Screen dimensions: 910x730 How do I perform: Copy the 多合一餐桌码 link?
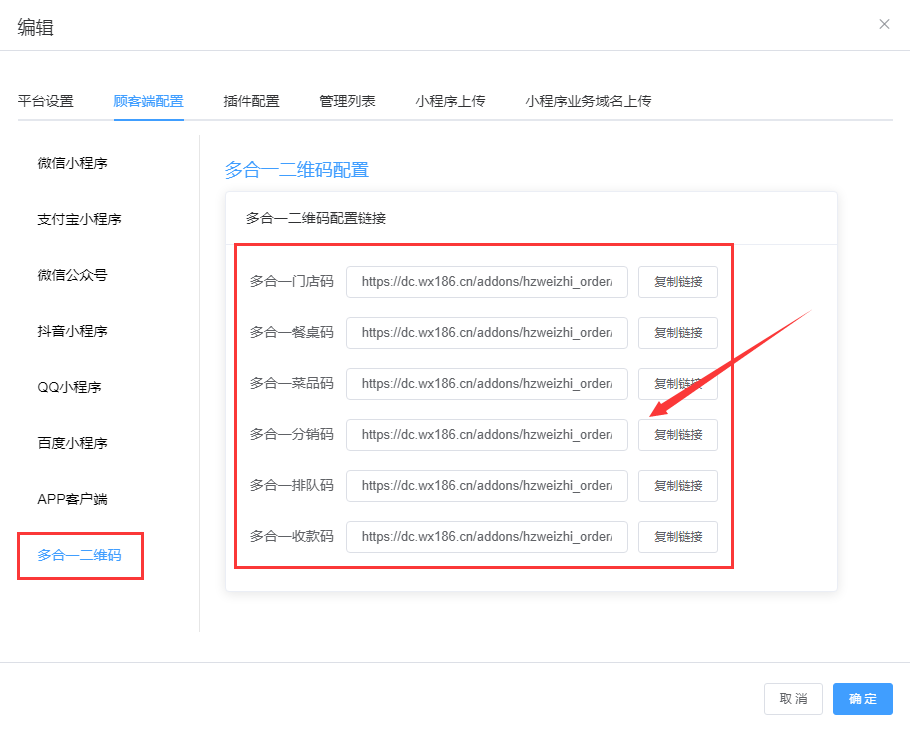(x=678, y=333)
